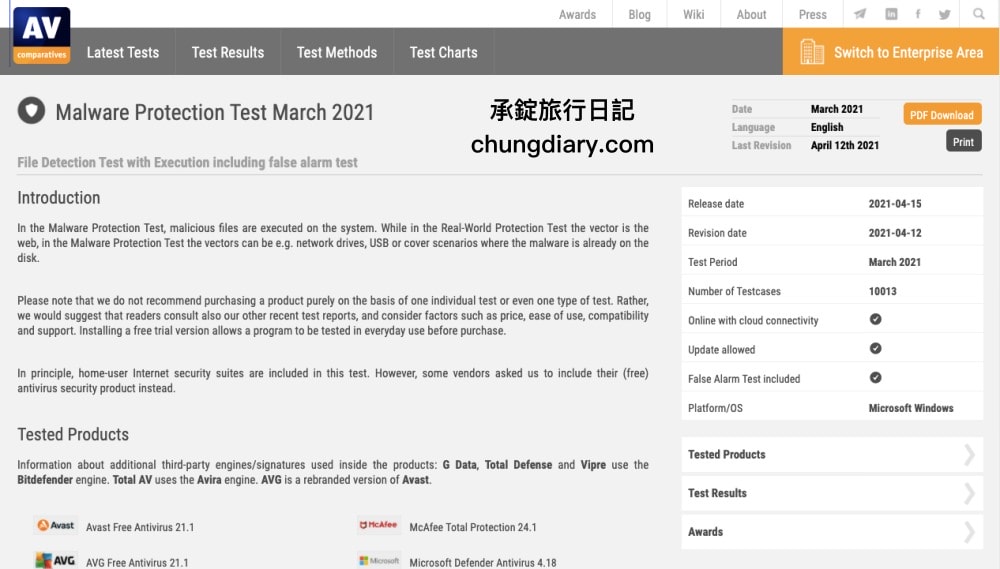Click Last Revision April 12th 2021

[844, 145]
